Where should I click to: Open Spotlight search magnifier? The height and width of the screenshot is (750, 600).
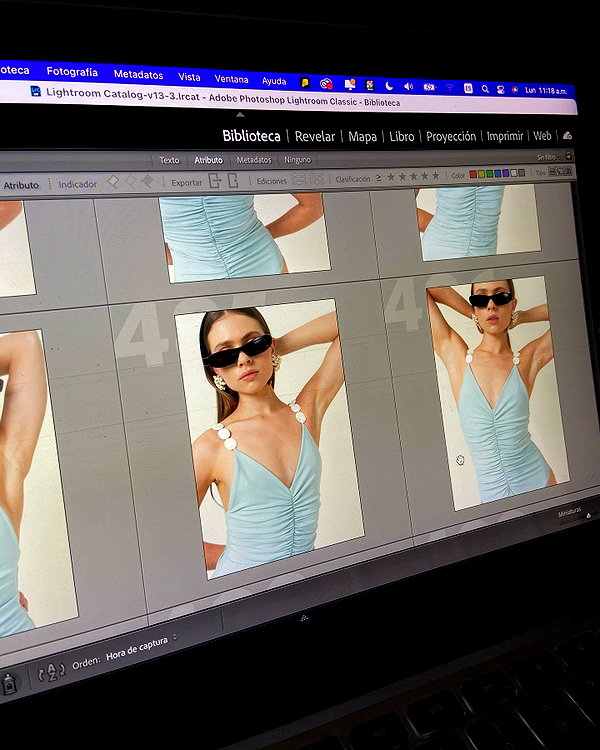pyautogui.click(x=485, y=88)
